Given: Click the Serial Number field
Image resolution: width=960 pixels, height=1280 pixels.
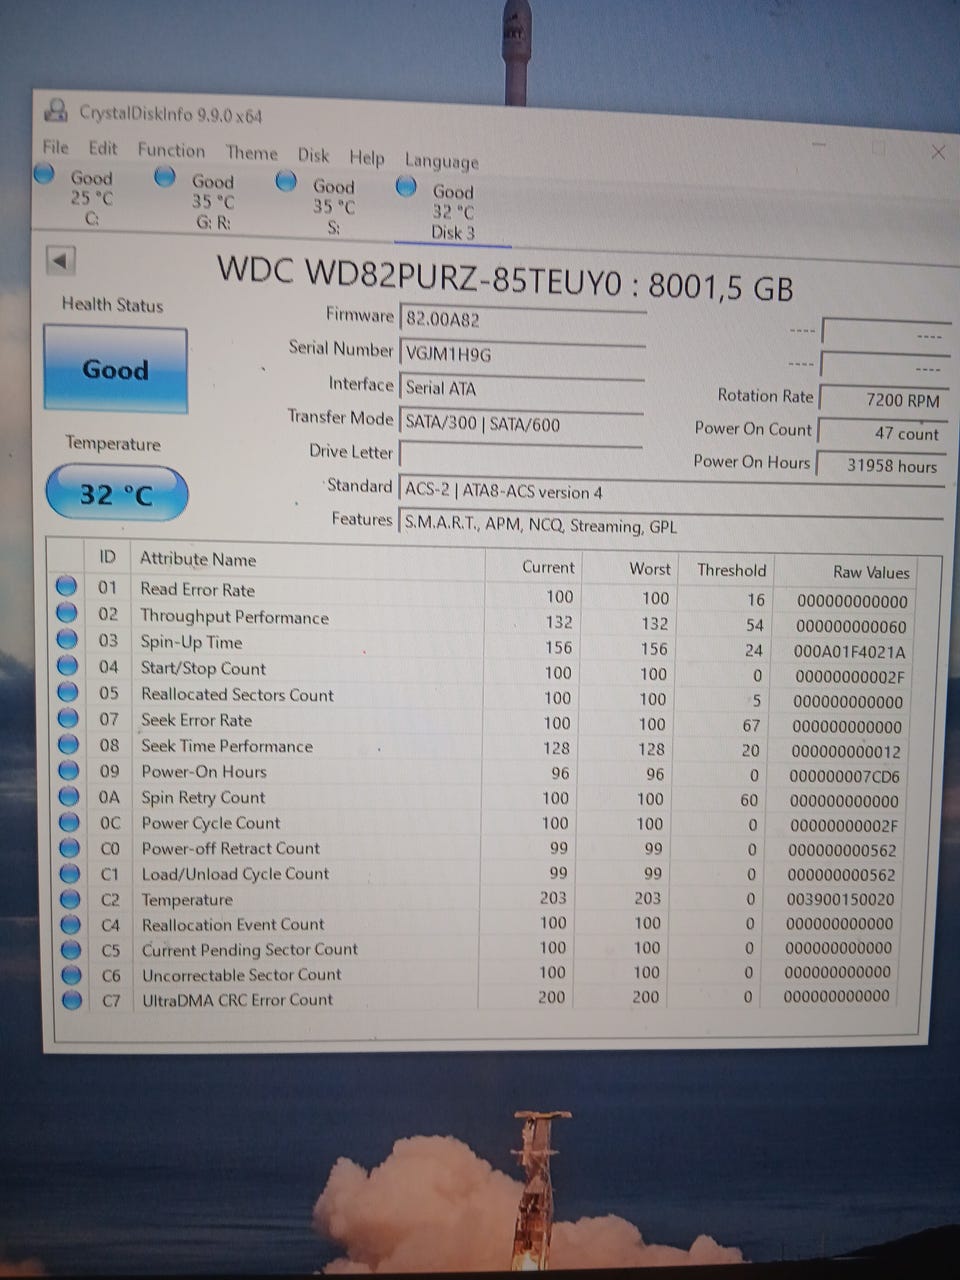Looking at the screenshot, I should (x=521, y=354).
